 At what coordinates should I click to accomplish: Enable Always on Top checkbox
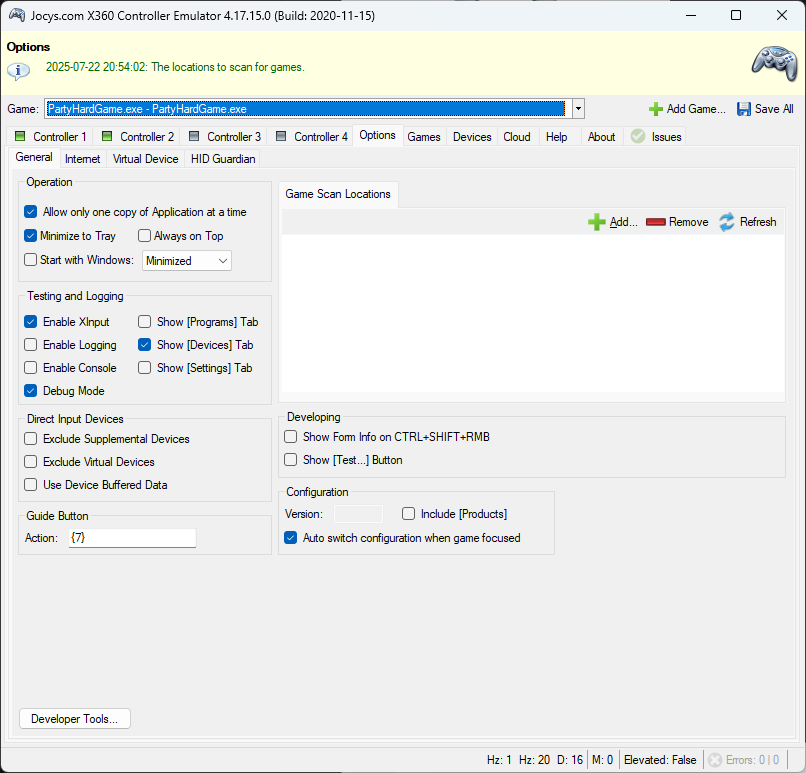pyautogui.click(x=144, y=236)
